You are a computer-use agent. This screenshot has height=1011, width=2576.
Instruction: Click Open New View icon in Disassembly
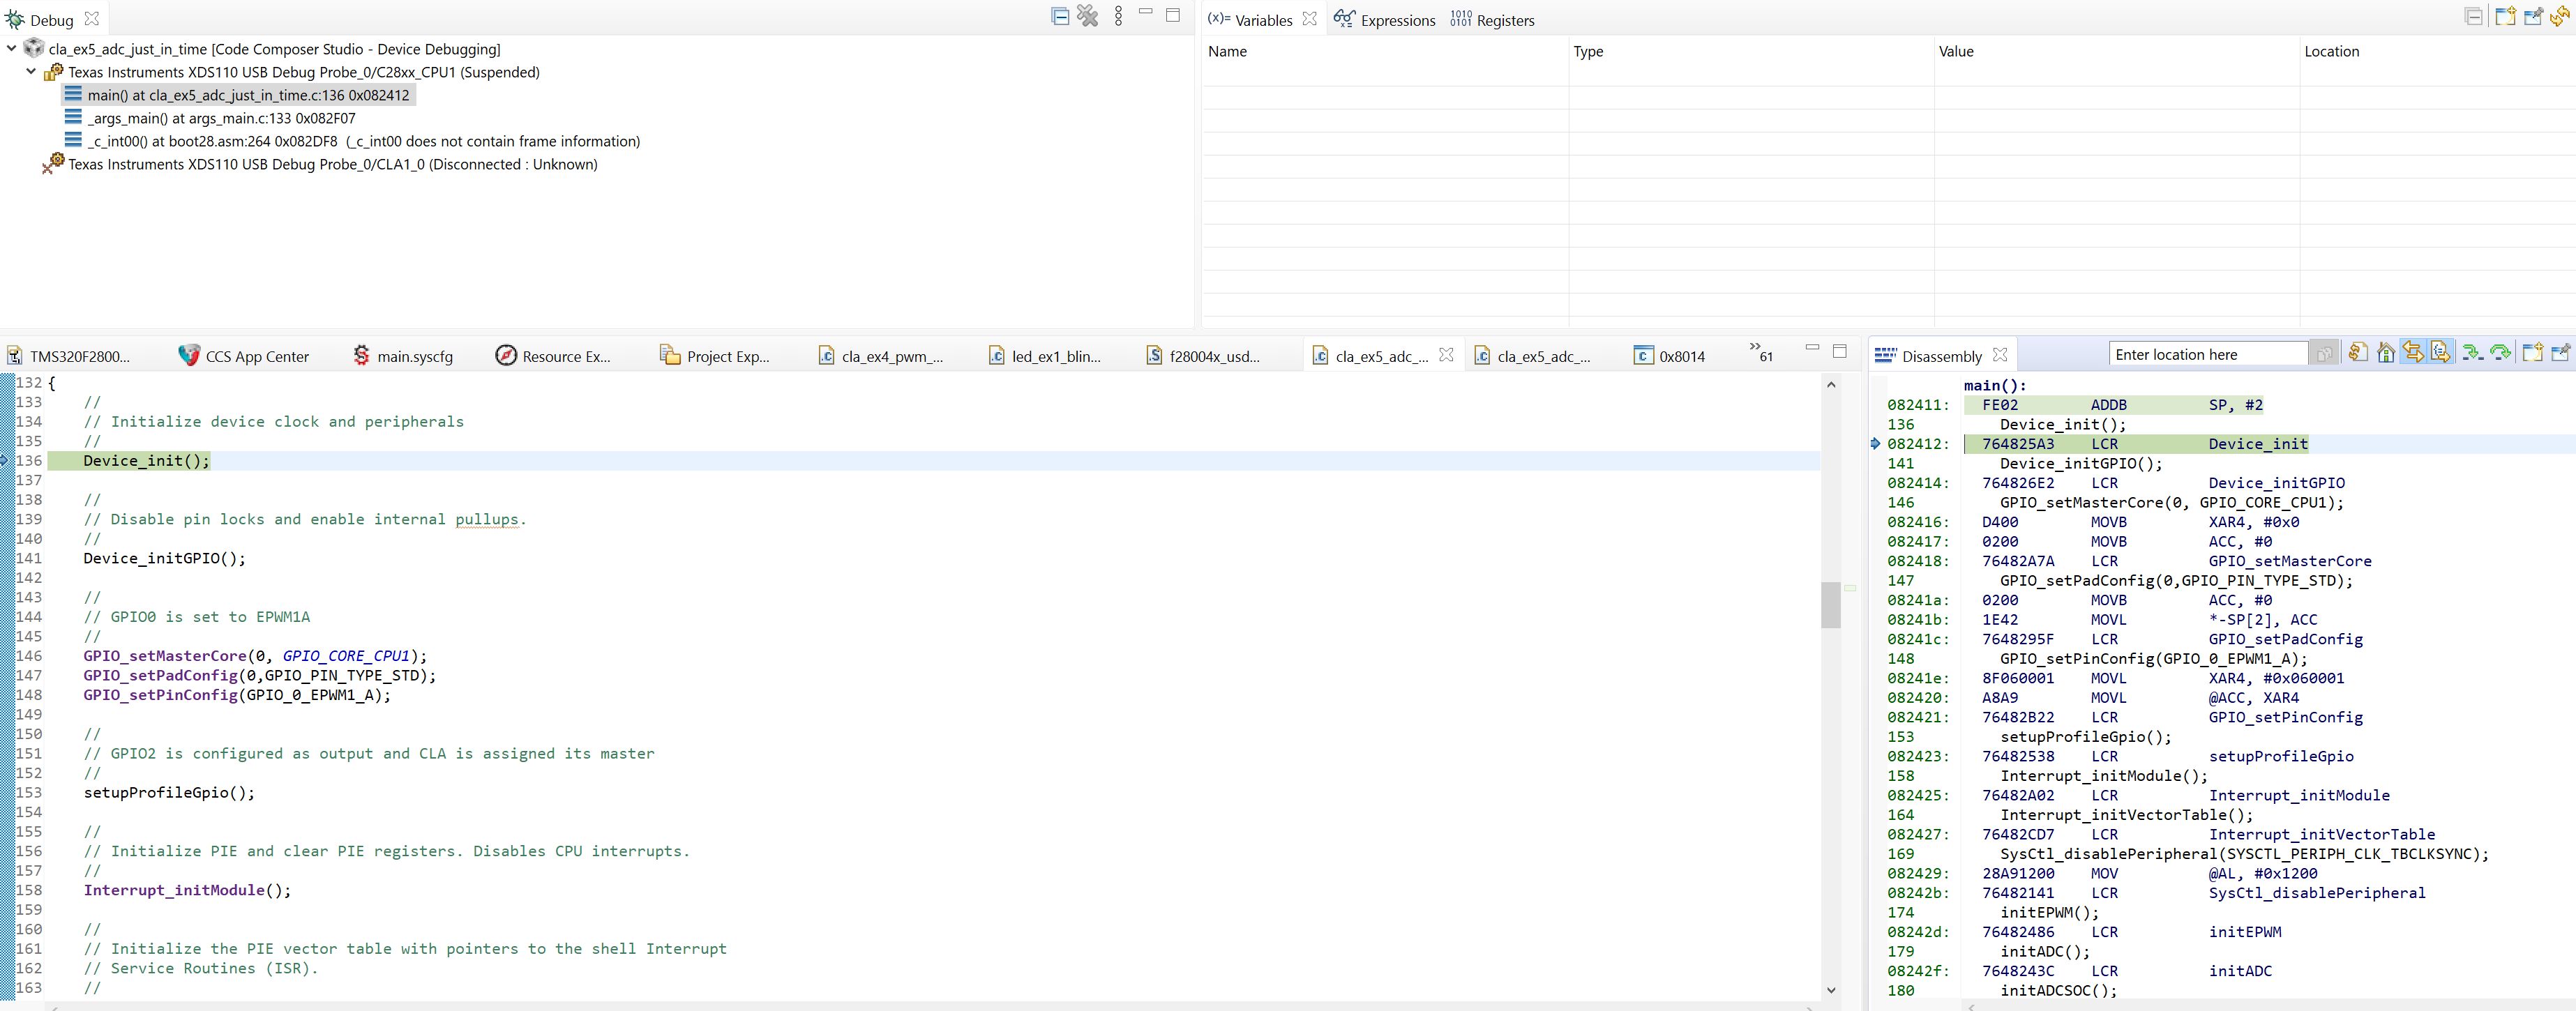coord(2532,353)
